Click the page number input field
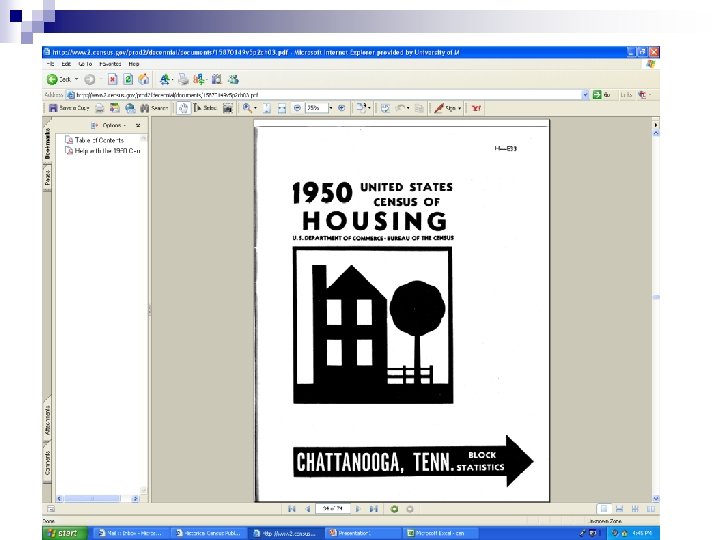 click(333, 509)
